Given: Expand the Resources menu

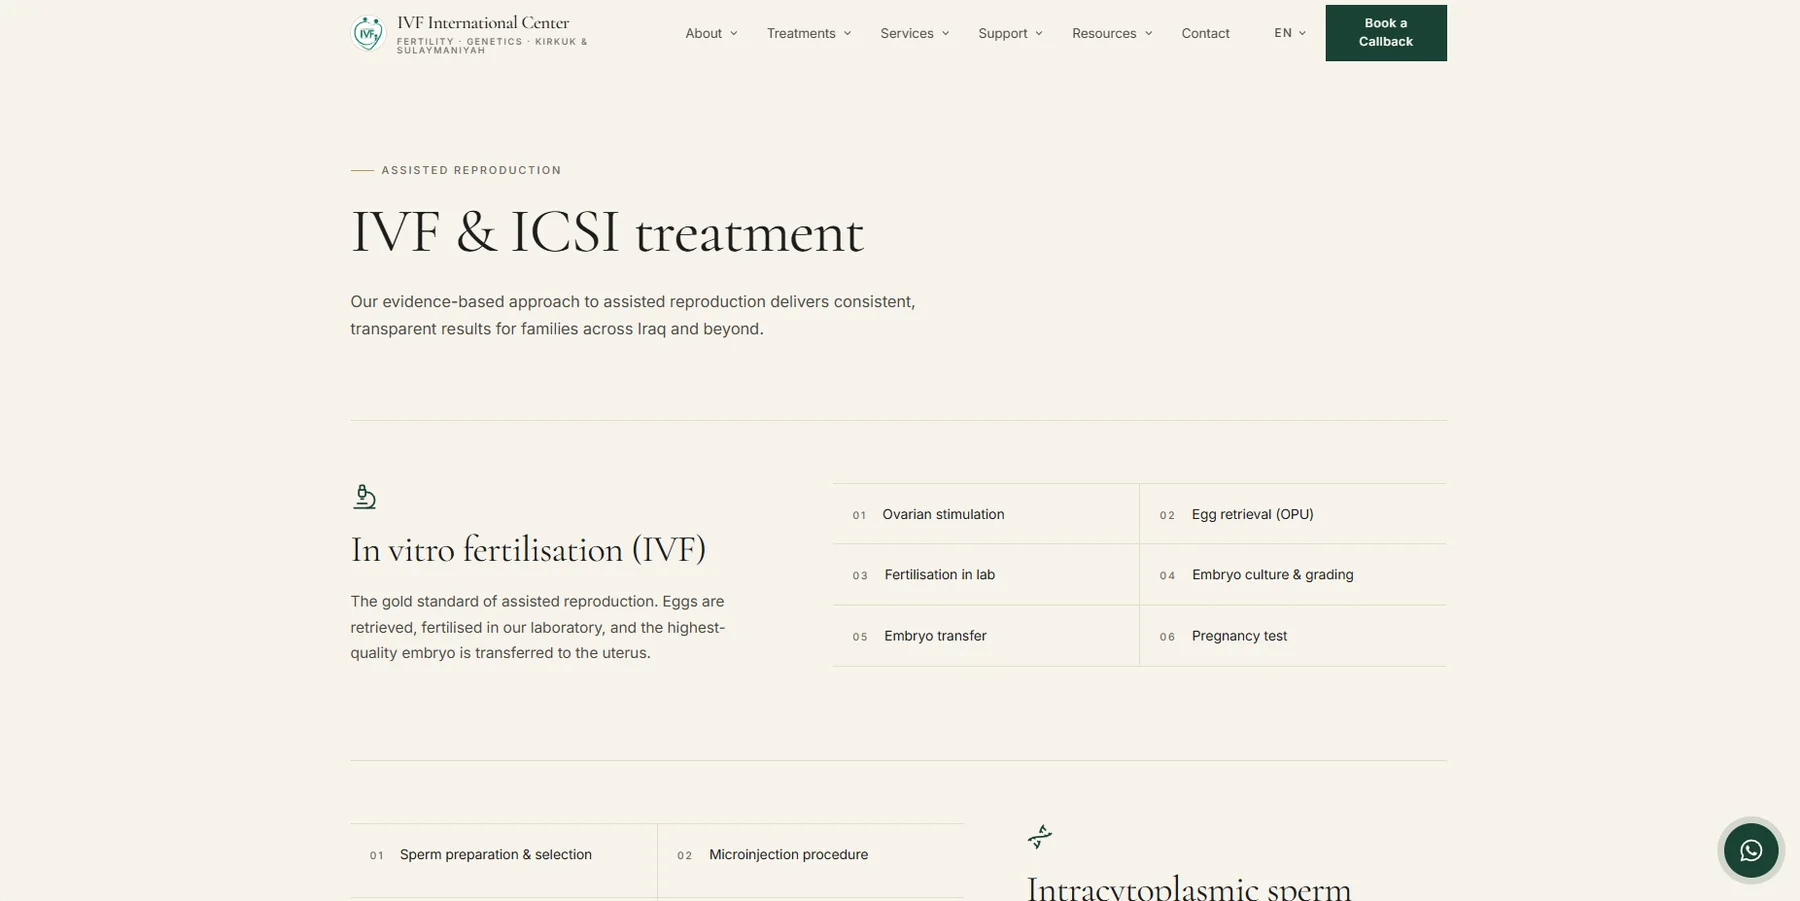Looking at the screenshot, I should [1112, 33].
